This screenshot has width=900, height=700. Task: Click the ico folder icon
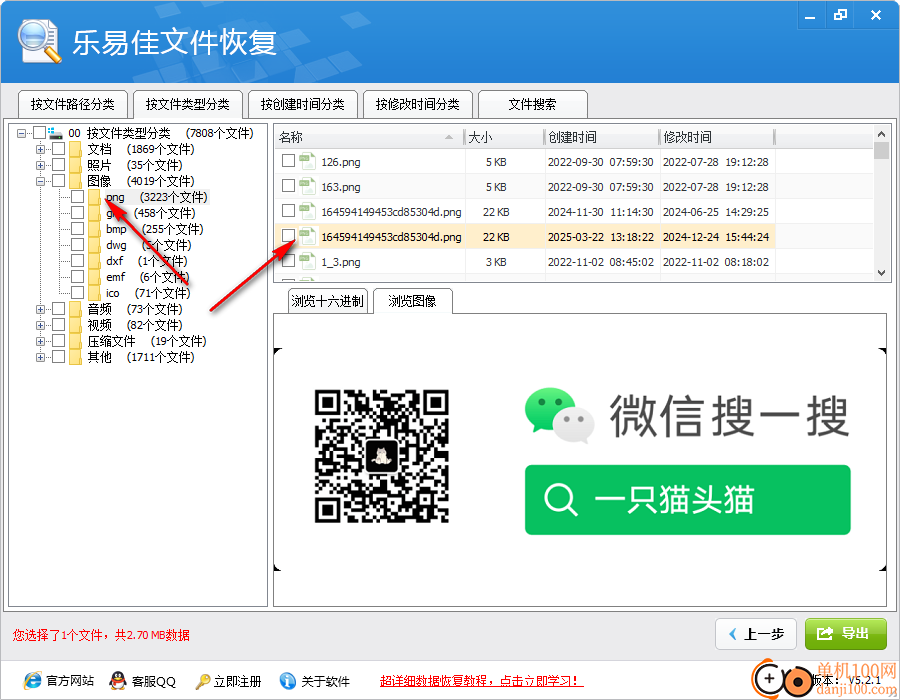click(94, 293)
